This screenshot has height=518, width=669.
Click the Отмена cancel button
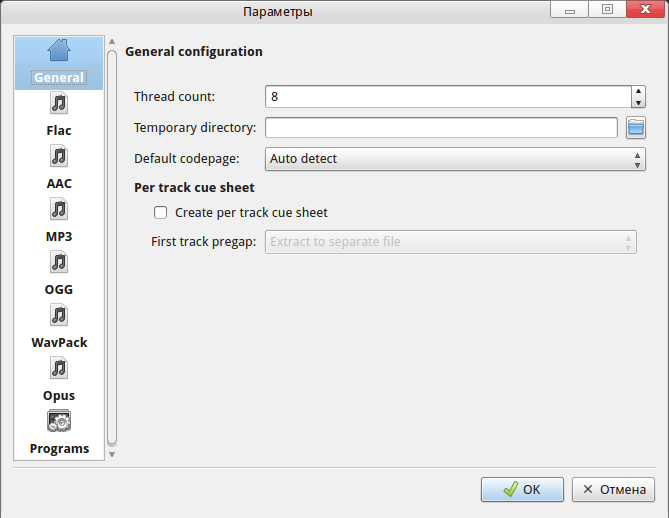coord(613,489)
